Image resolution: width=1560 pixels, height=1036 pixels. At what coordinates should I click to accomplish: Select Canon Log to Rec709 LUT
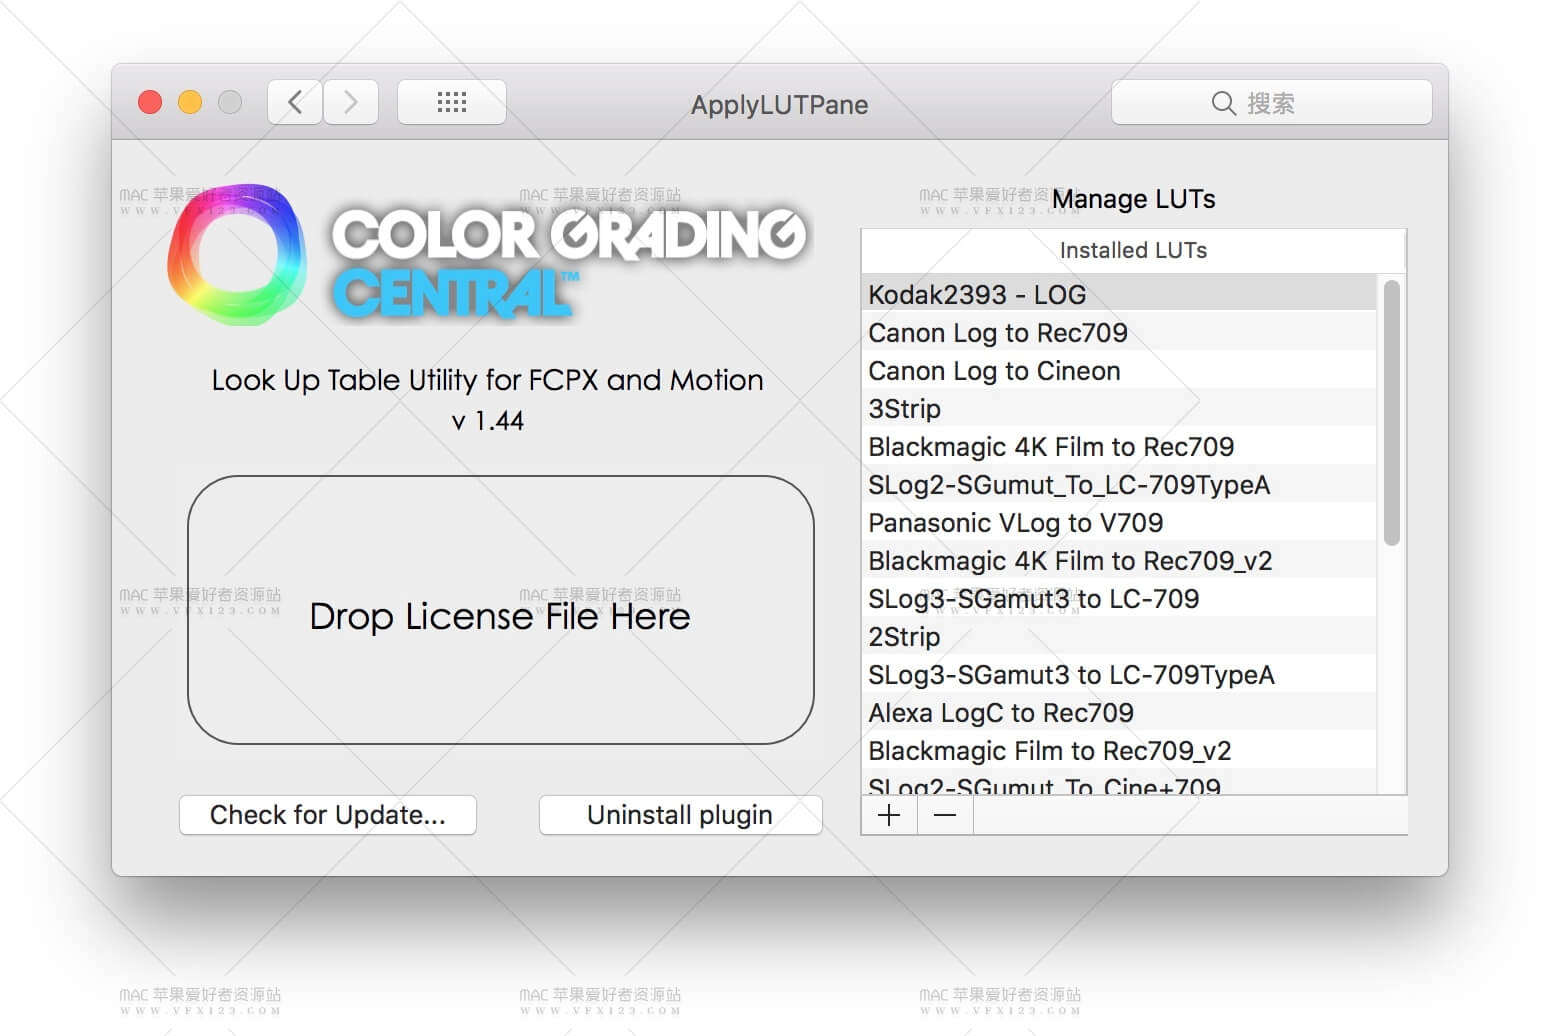click(x=1119, y=332)
